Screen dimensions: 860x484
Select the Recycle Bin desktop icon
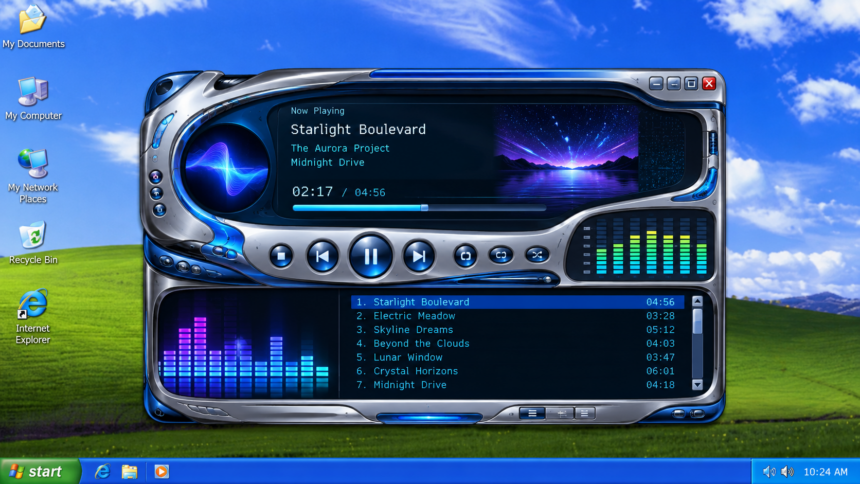click(x=33, y=243)
